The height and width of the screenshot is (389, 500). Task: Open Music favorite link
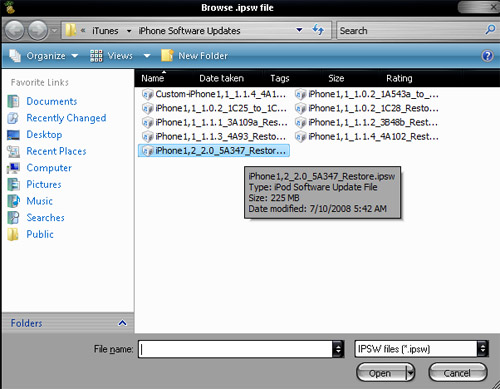point(39,201)
